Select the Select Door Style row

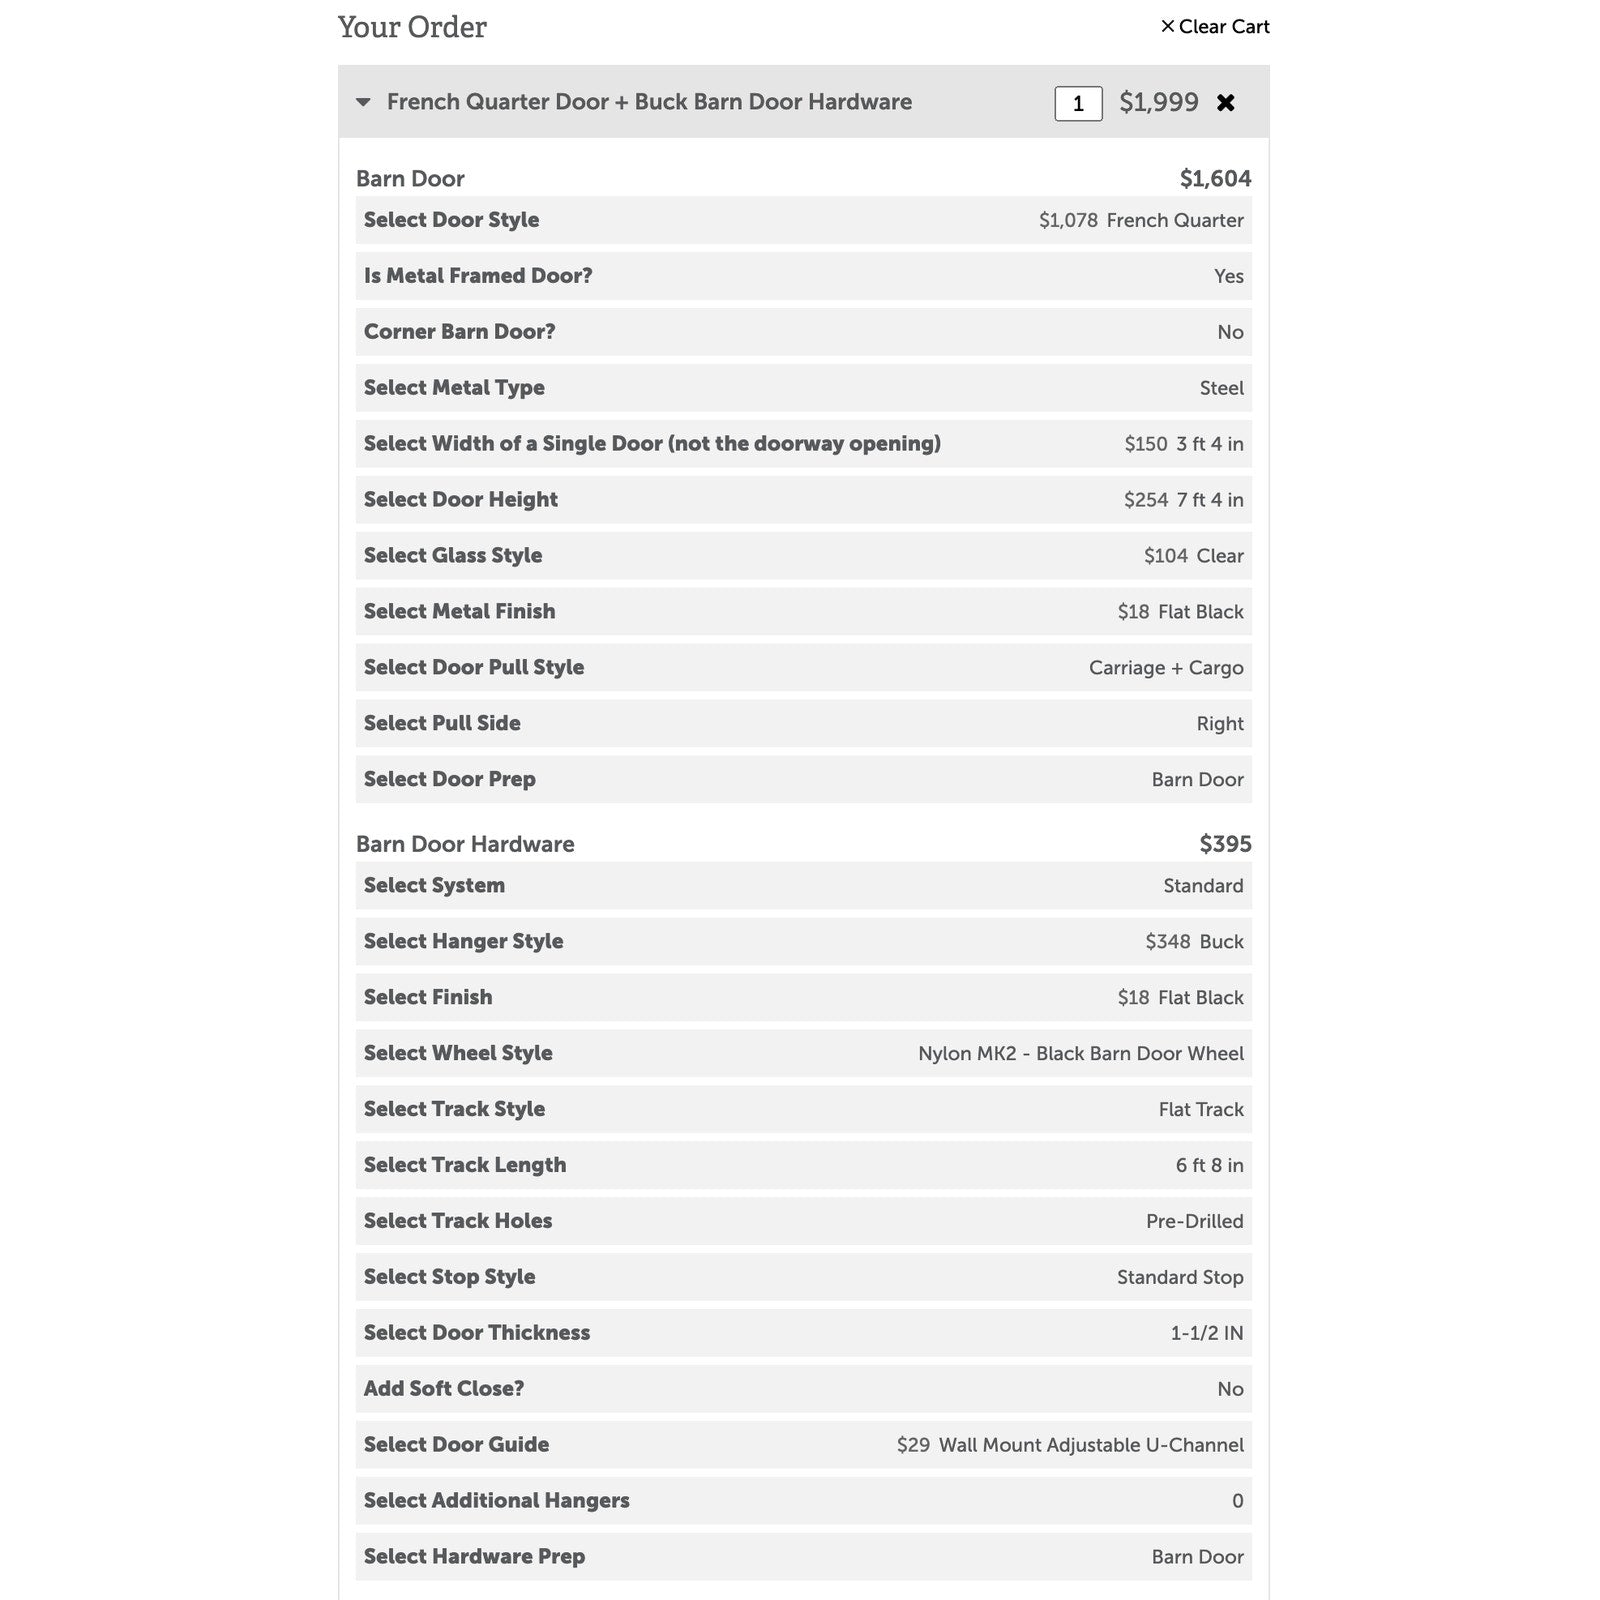pyautogui.click(x=804, y=220)
